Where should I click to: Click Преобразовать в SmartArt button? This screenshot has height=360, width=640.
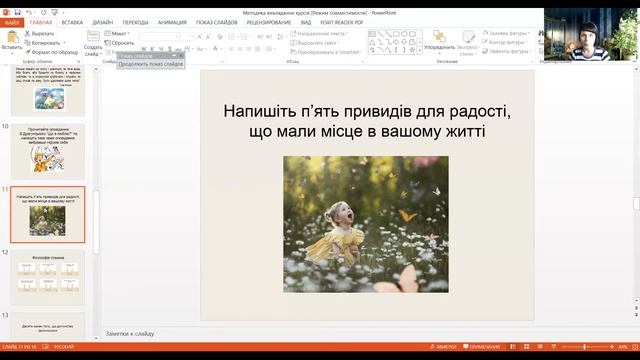(326, 52)
